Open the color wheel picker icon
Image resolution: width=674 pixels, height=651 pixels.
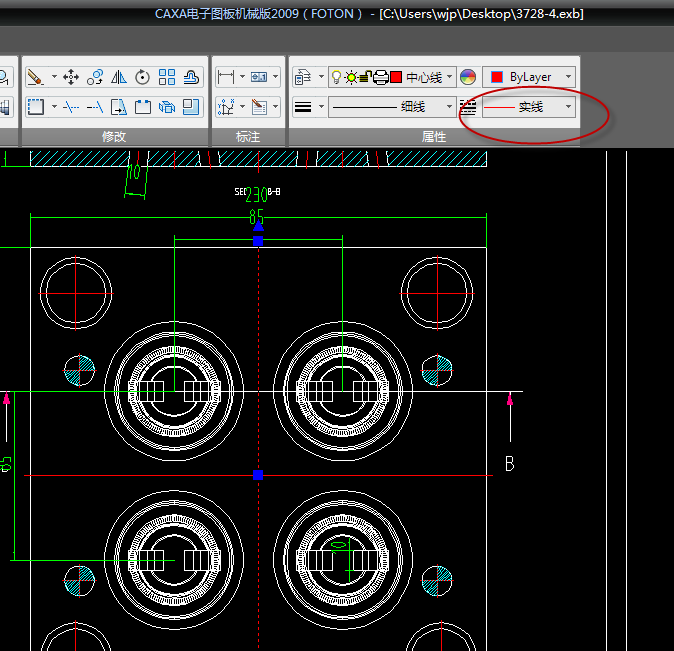point(468,77)
